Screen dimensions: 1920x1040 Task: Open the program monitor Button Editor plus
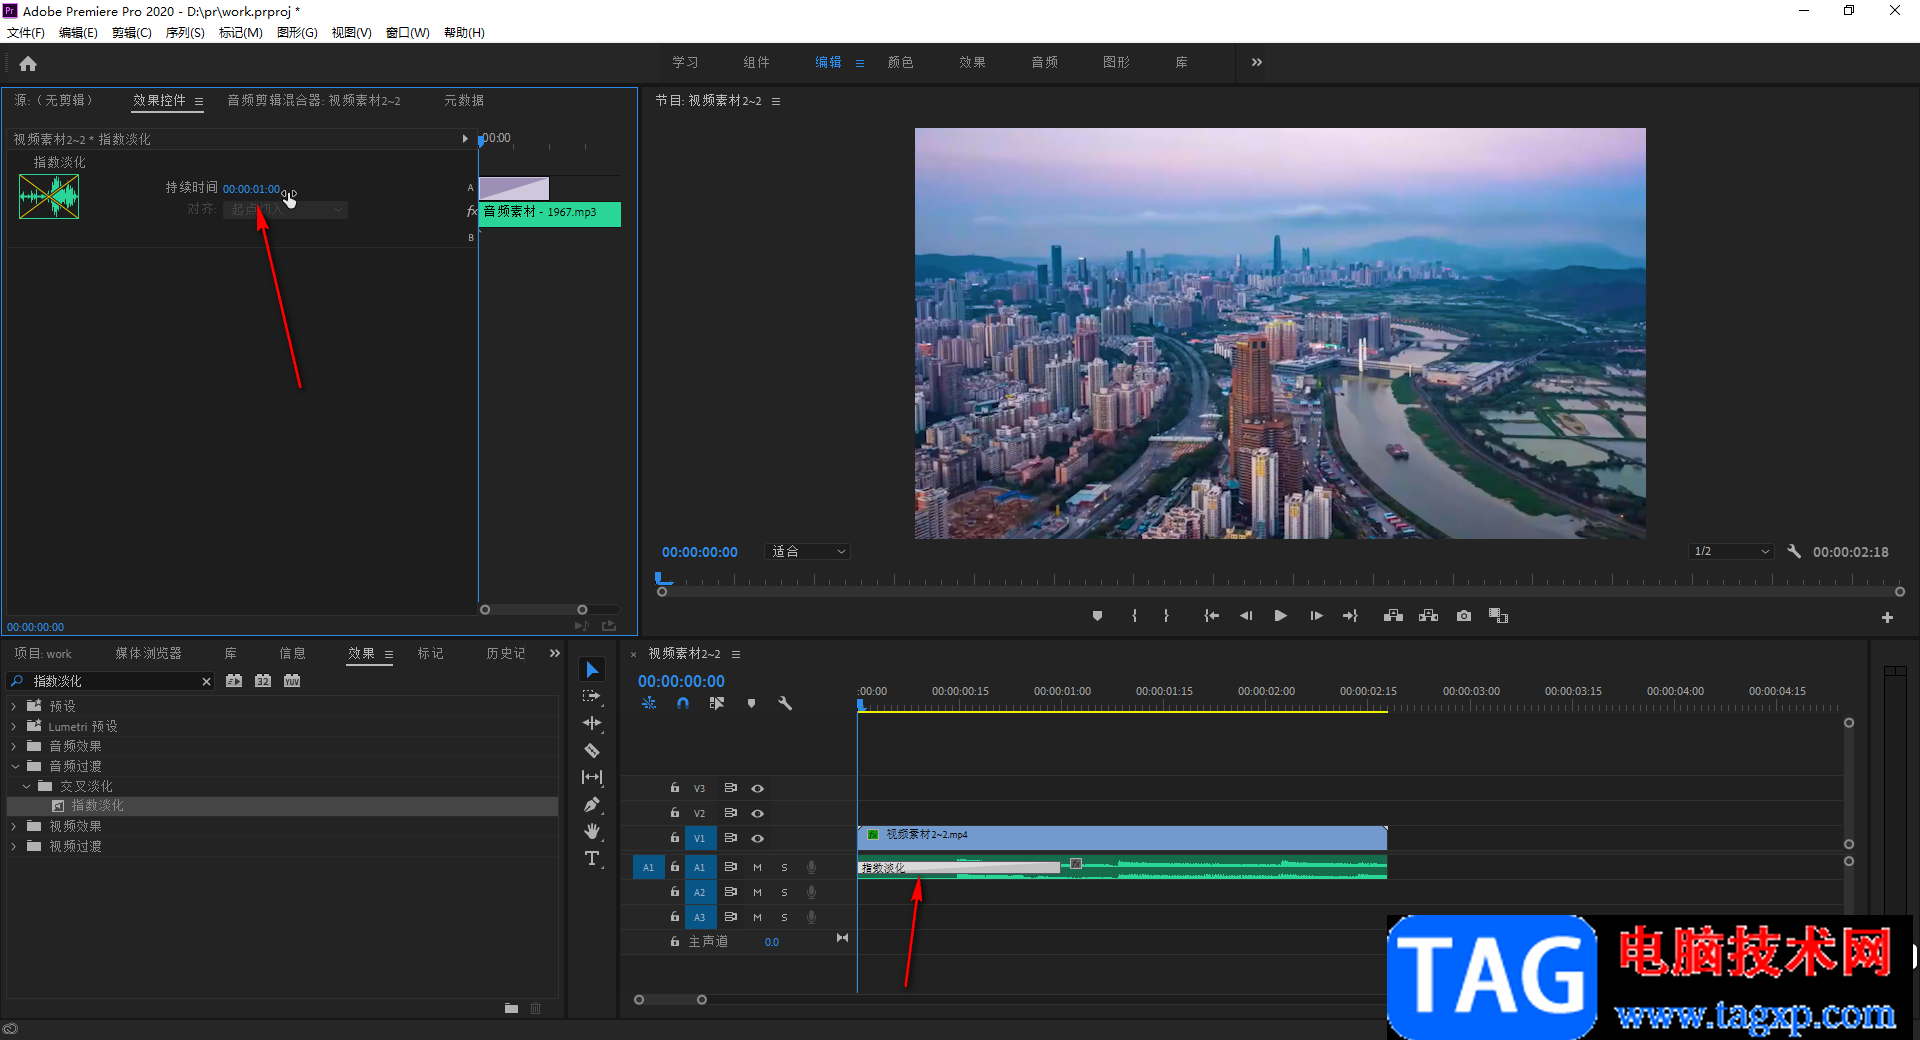[x=1887, y=618]
